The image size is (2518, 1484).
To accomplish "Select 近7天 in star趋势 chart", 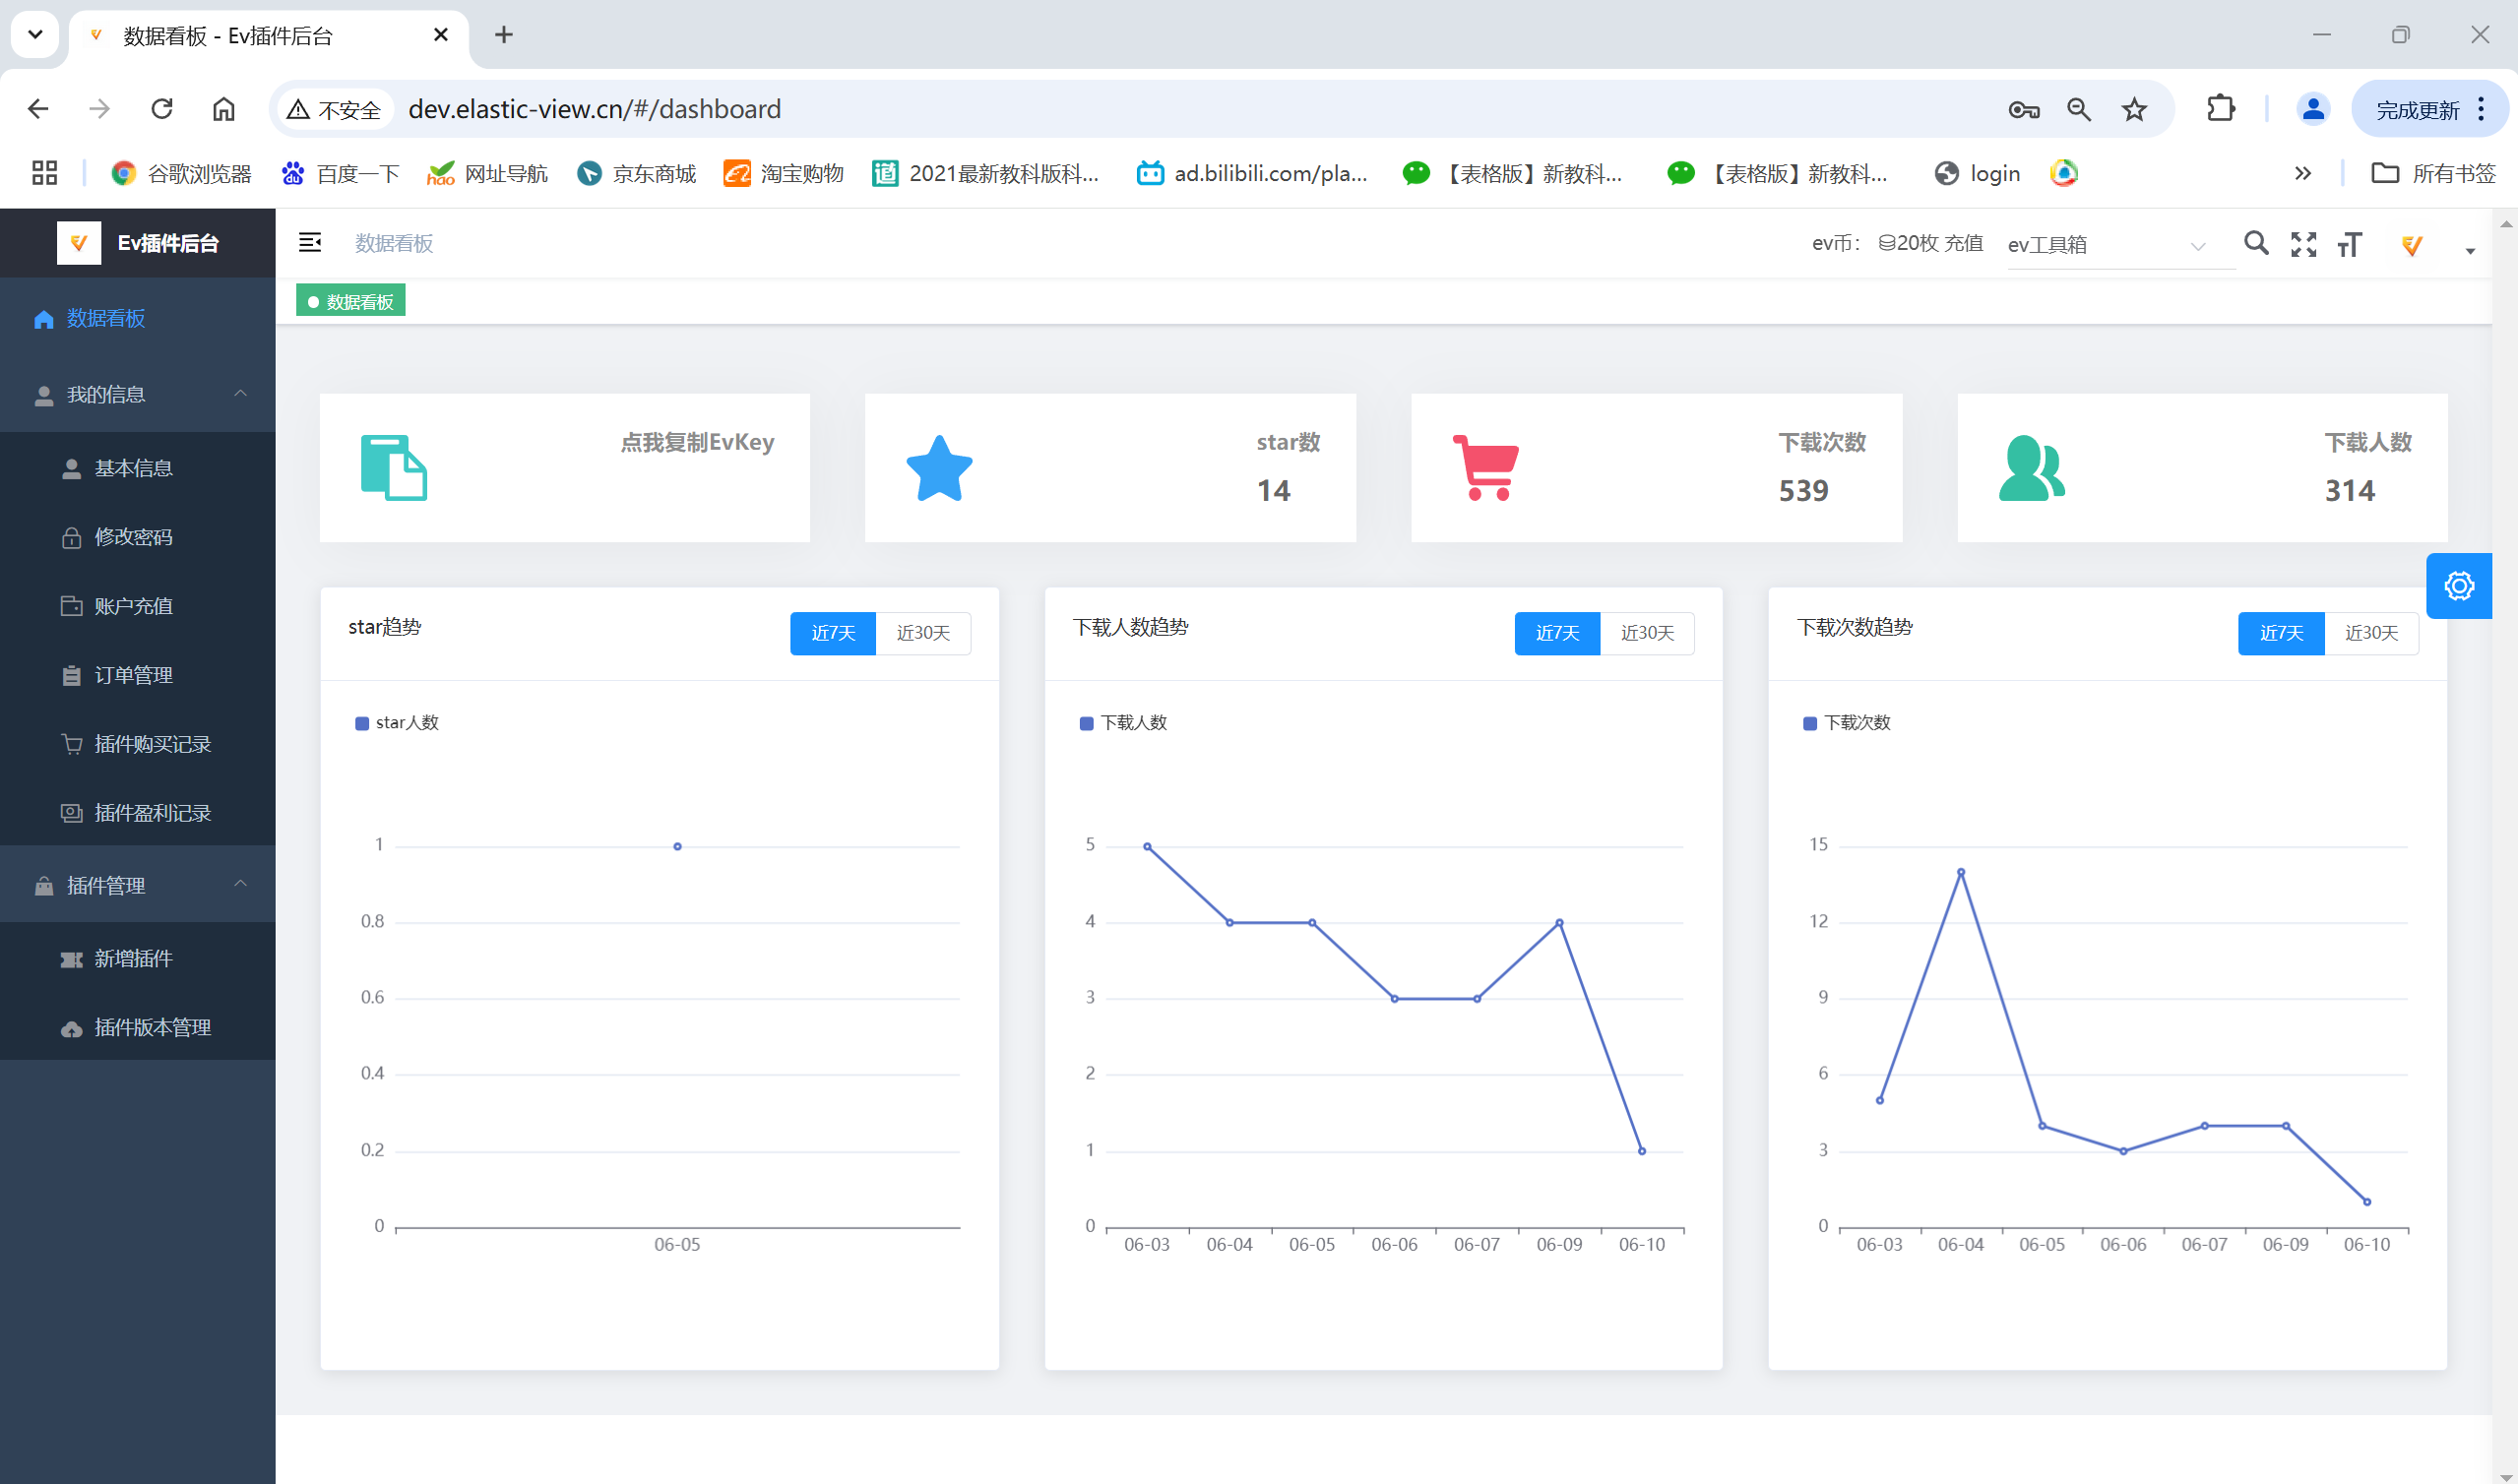I will (833, 633).
